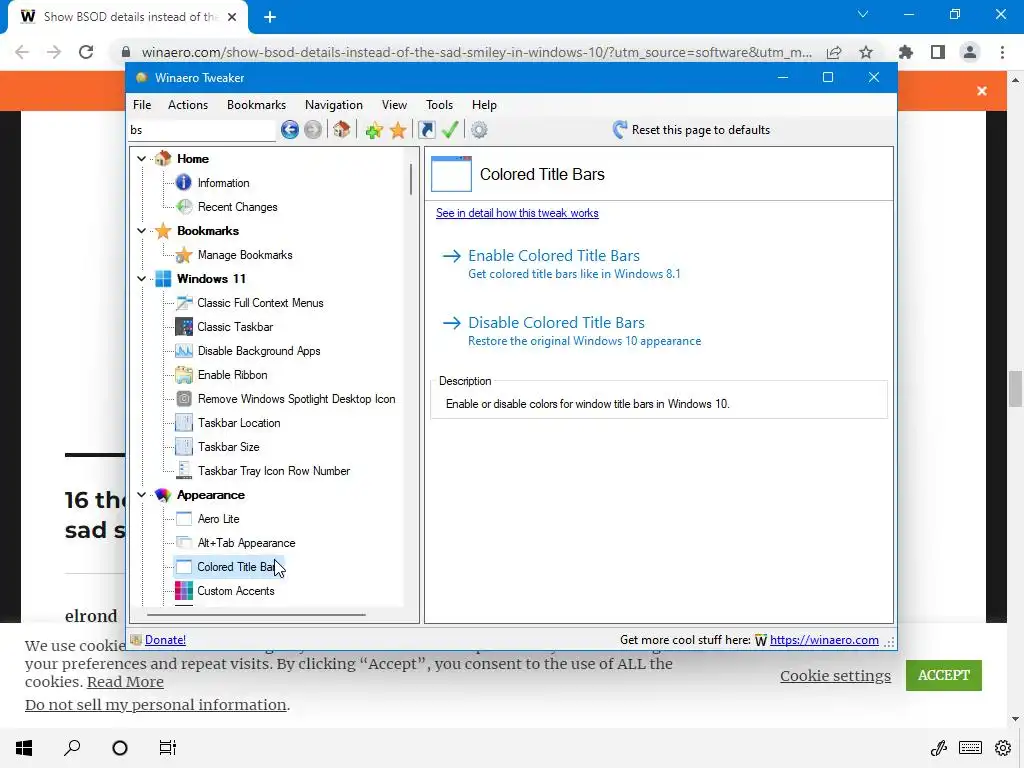Image resolution: width=1024 pixels, height=768 pixels.
Task: Click Chrome's reload page icon
Action: pyautogui.click(x=86, y=52)
